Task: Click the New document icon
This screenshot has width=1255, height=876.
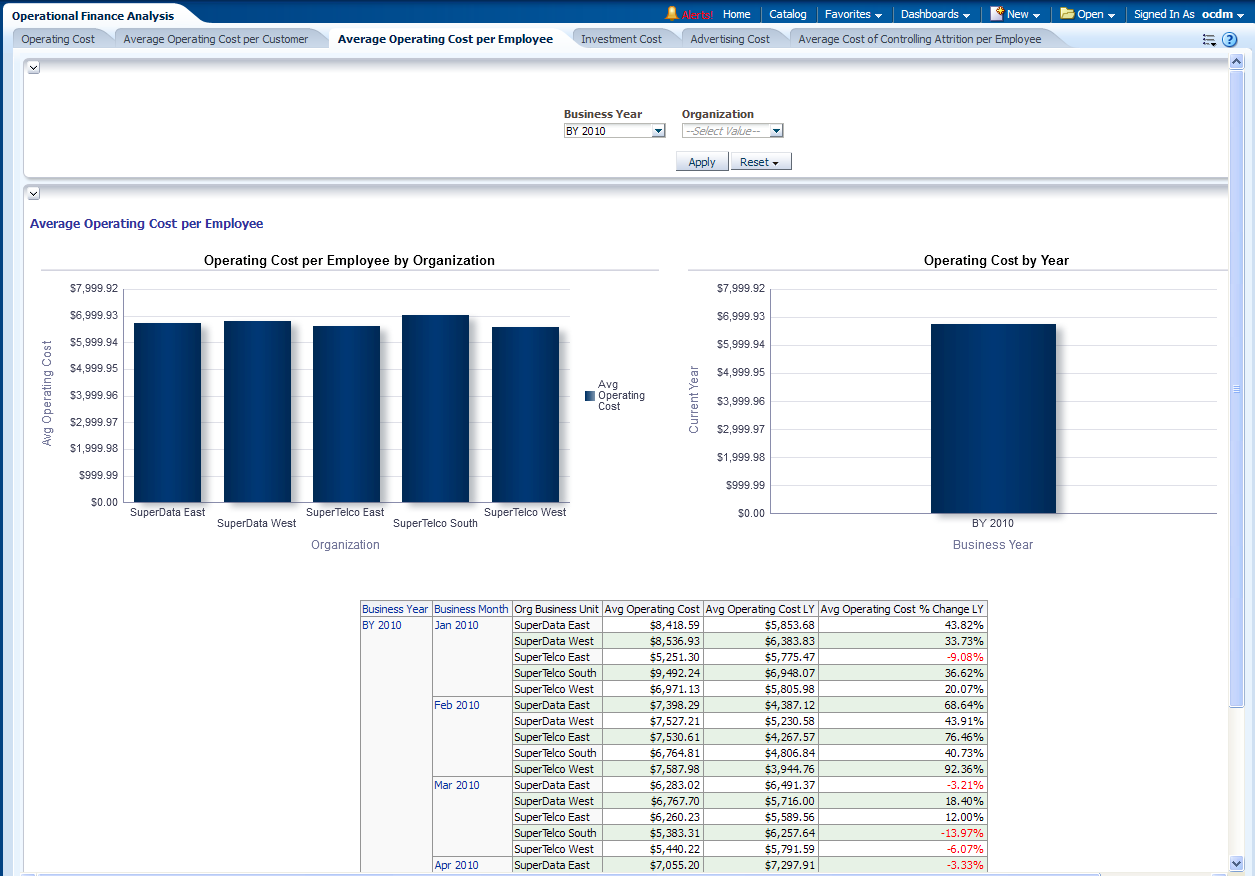Action: 997,14
